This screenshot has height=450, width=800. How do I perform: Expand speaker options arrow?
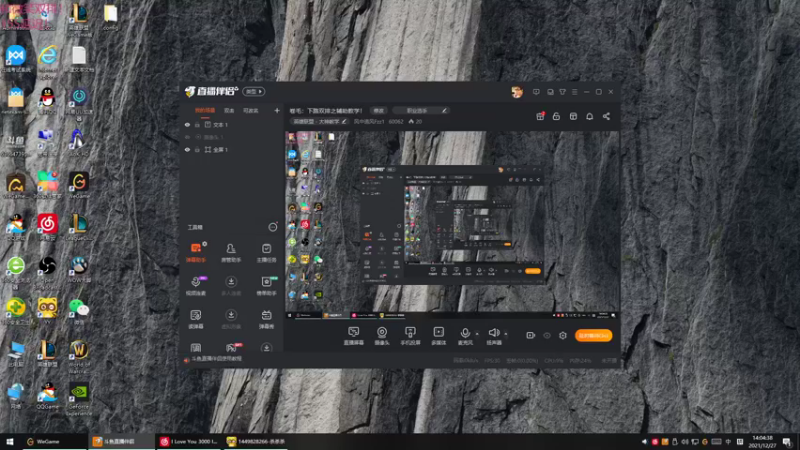506,334
